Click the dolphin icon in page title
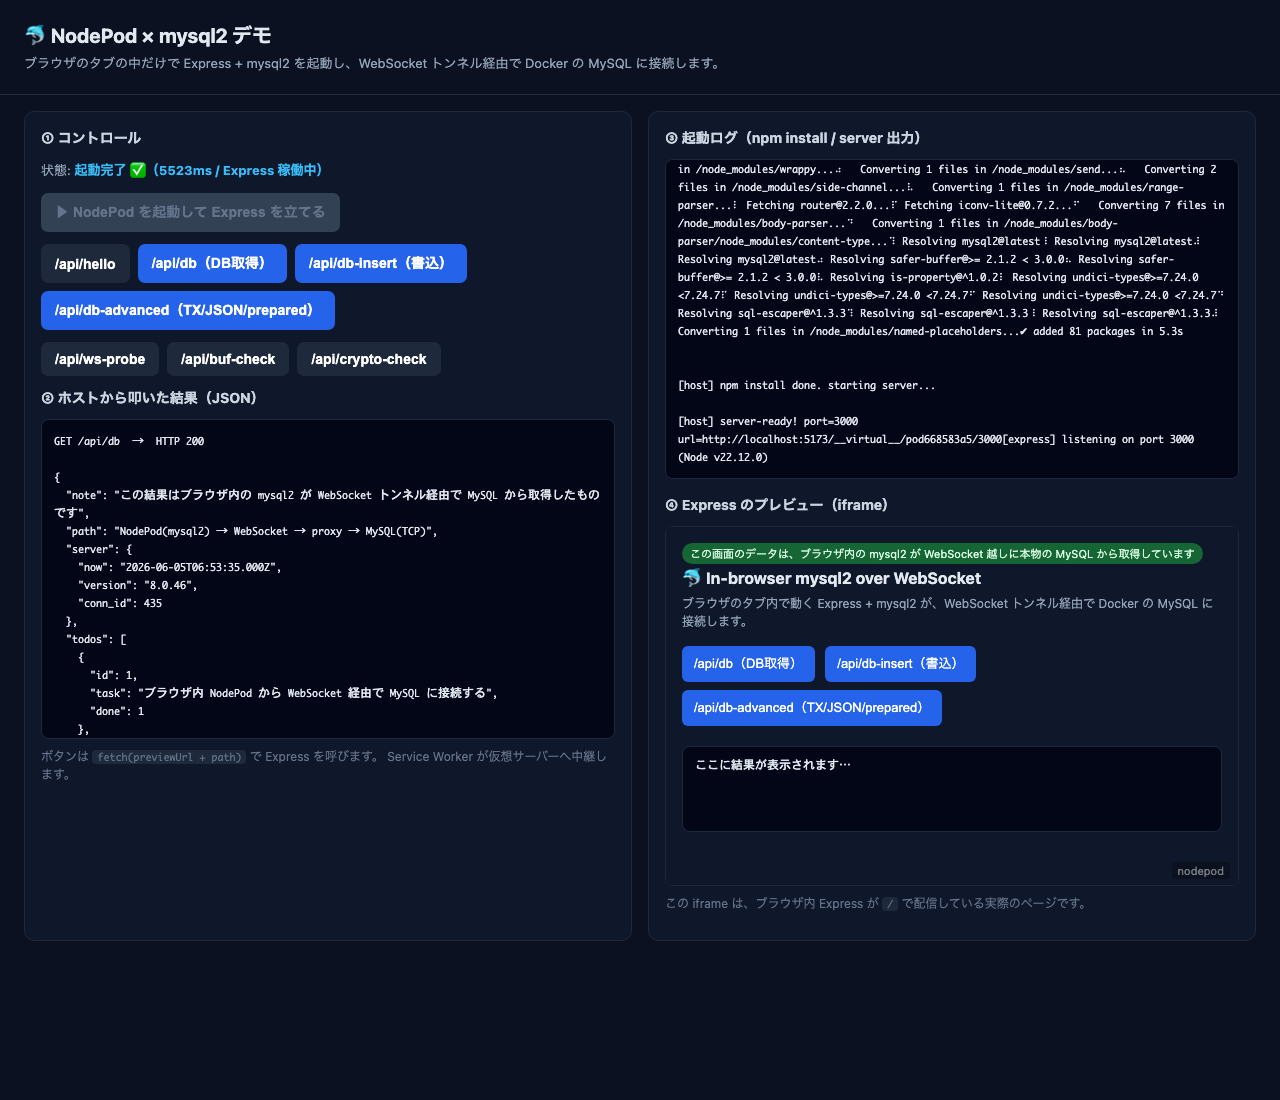This screenshot has height=1100, width=1280. click(x=35, y=35)
